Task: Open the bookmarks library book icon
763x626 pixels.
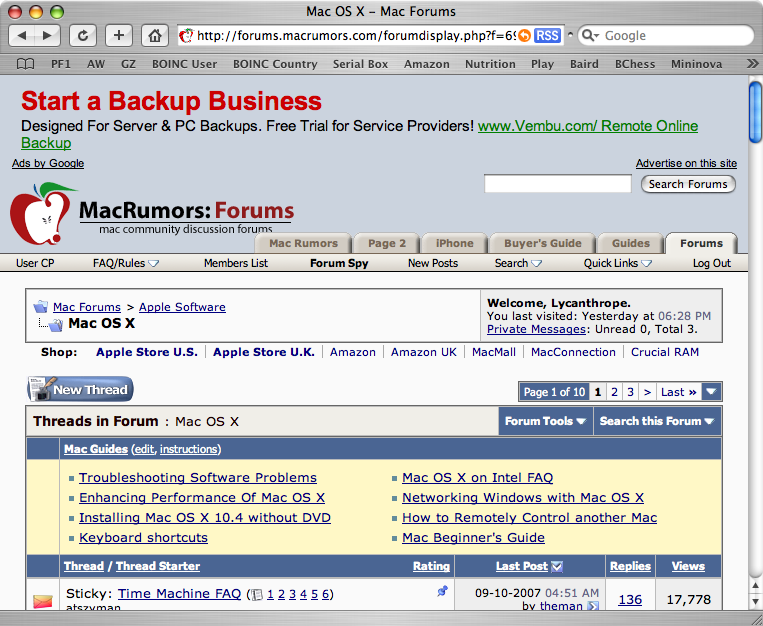Action: coord(25,64)
